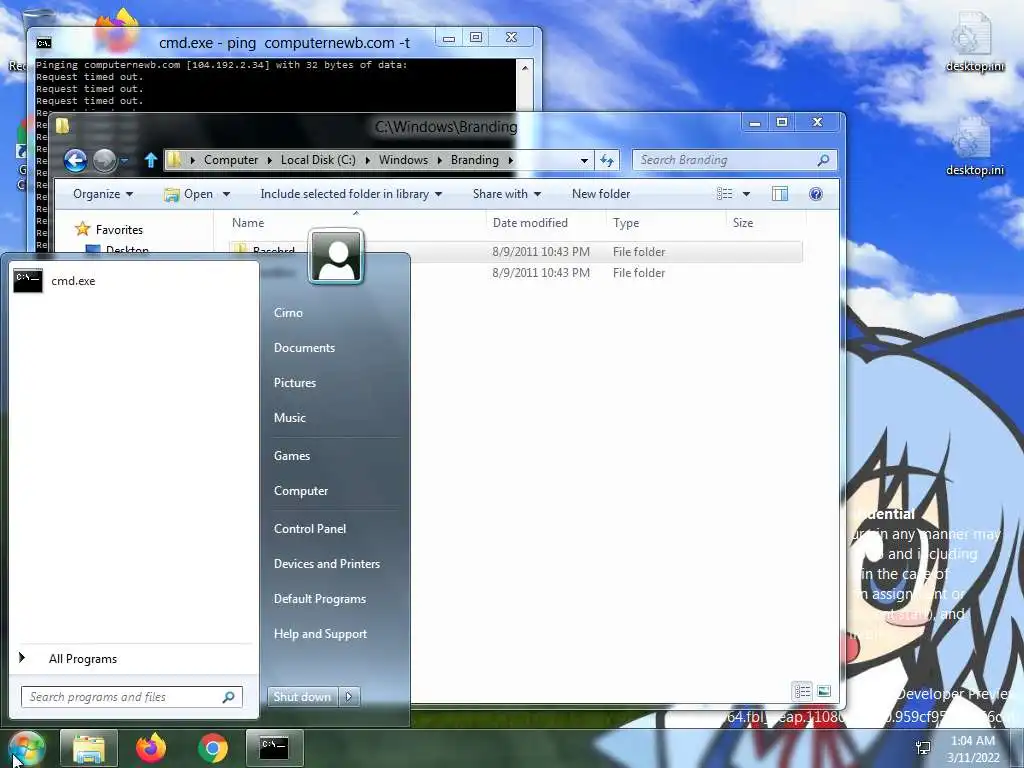Select lower desktop.ini desktop icon

975,148
